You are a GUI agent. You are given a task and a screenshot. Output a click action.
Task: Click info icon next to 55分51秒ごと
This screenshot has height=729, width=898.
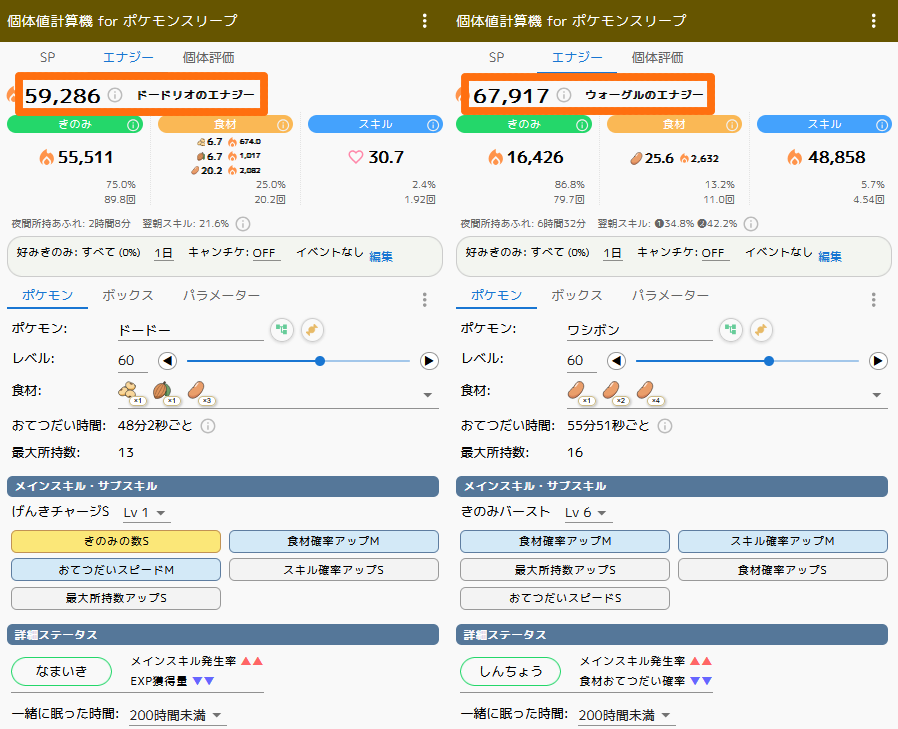pos(665,426)
